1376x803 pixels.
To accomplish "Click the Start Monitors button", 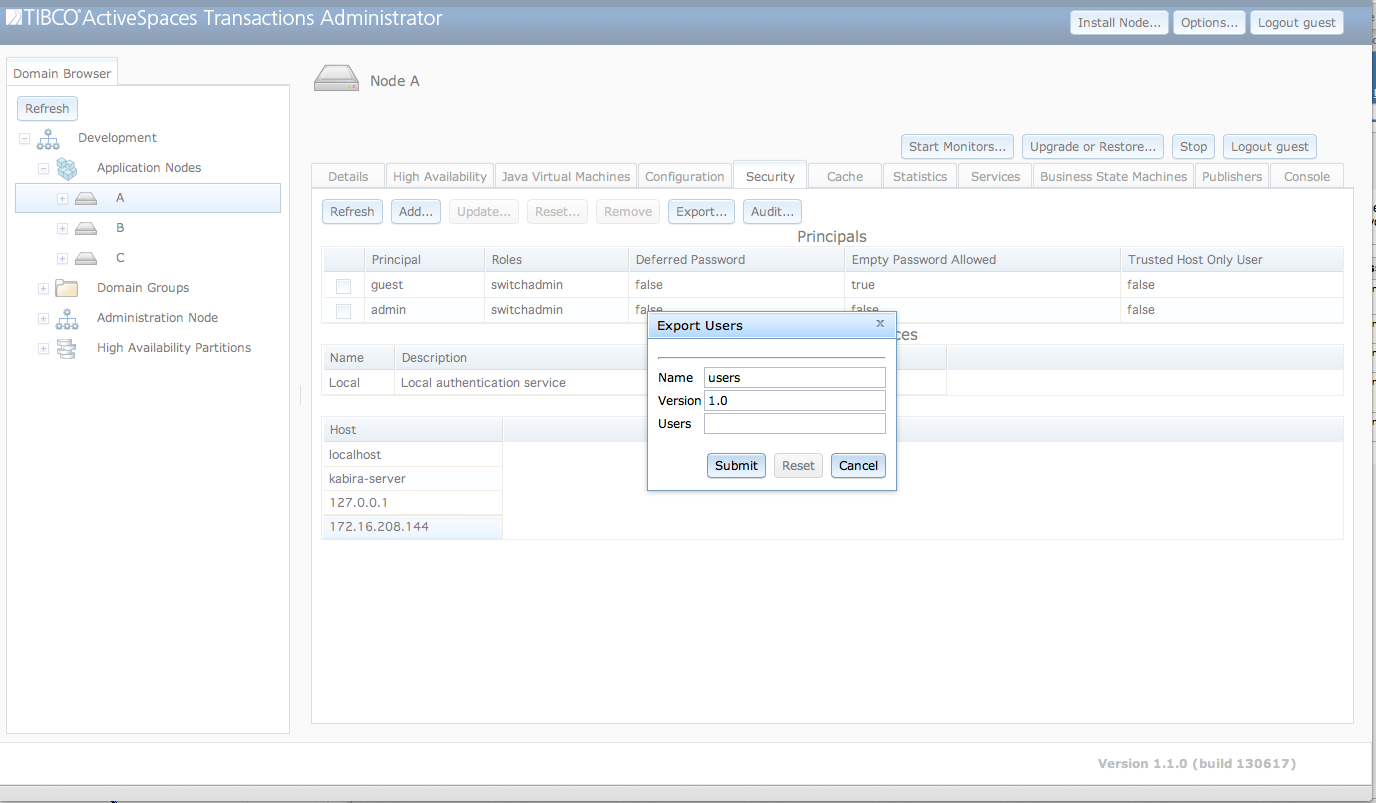I will pos(956,146).
